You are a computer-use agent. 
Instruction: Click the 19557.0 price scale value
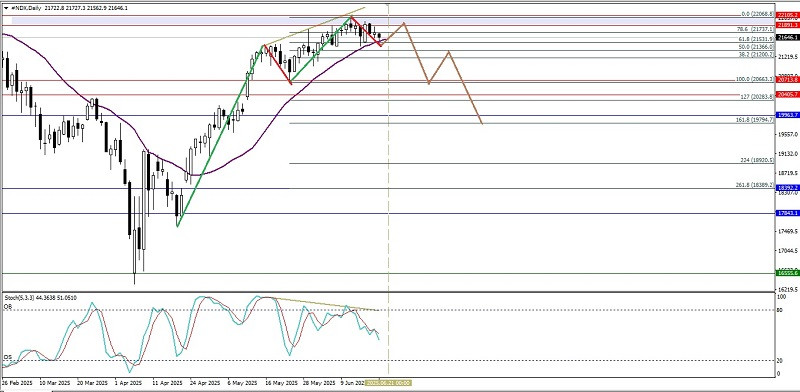pos(787,134)
